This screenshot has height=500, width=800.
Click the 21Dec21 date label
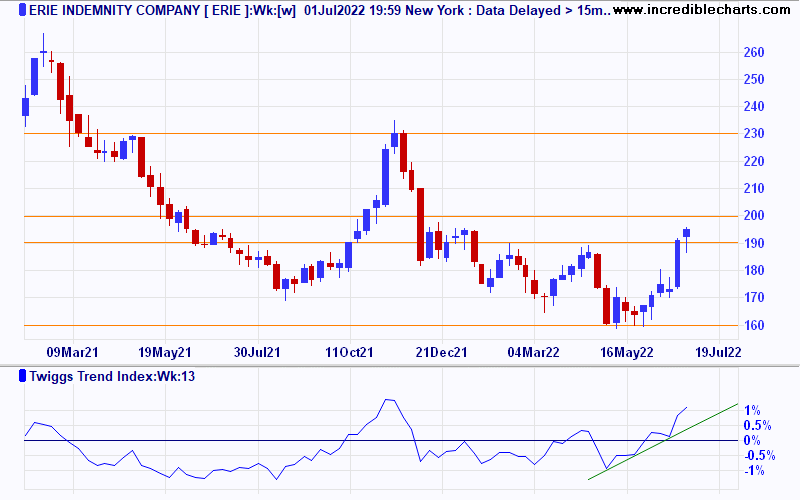tap(441, 352)
